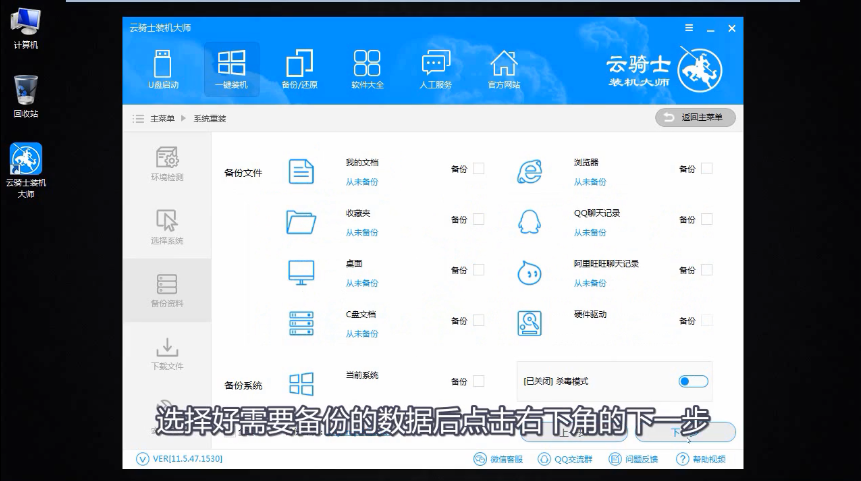
Task: Click the 云骑士 knight logo
Action: click(x=699, y=70)
